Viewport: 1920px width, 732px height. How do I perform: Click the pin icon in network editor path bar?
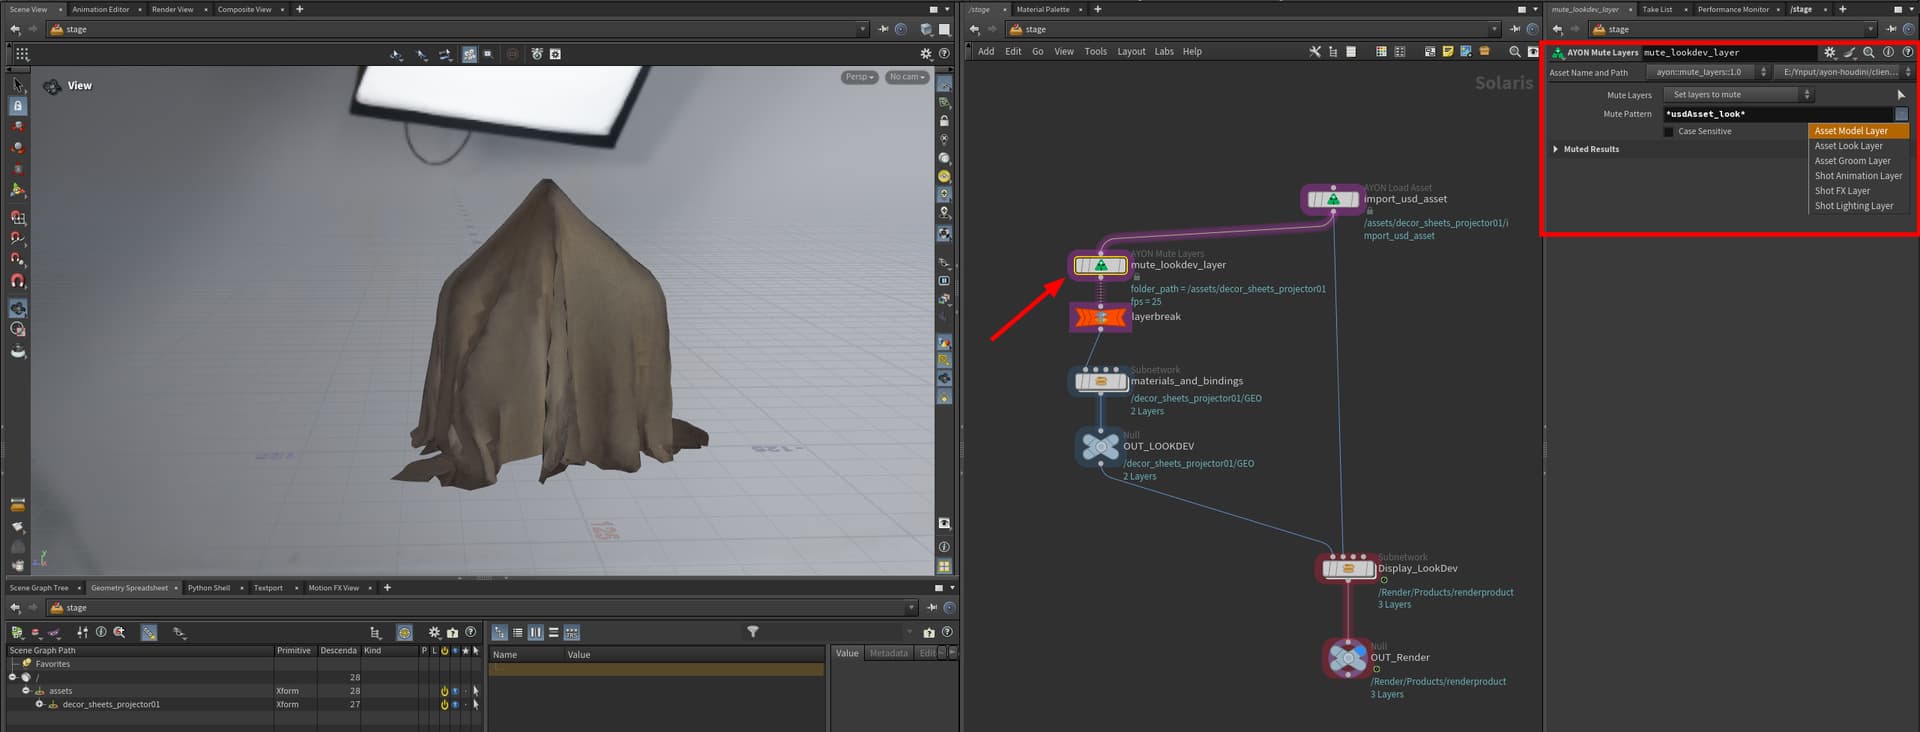click(1515, 30)
